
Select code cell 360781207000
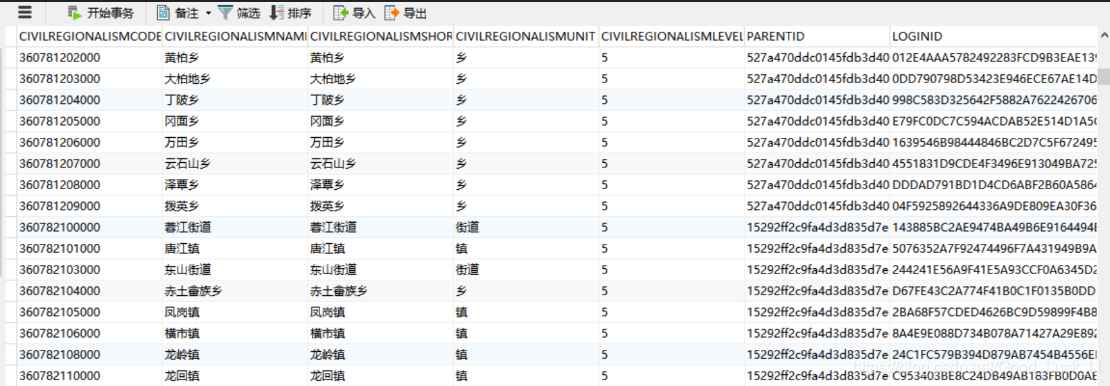click(x=89, y=164)
